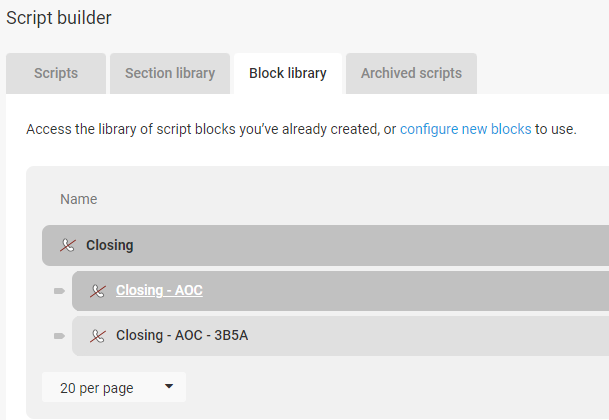Click the phone icon in Closing - AOC - 3B5A row

(98, 336)
